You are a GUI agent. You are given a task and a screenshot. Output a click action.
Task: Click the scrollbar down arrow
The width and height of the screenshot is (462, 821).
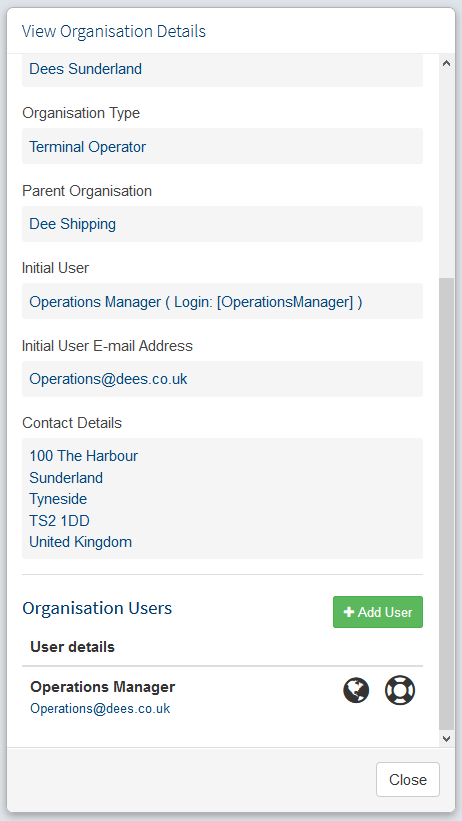click(446, 738)
